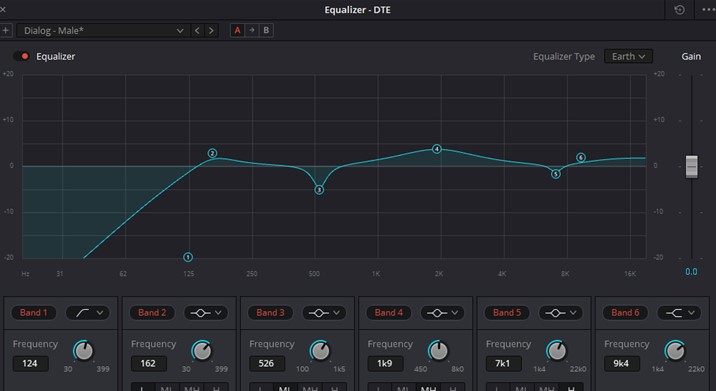Open Band 3 bell filter type dropdown

pyautogui.click(x=324, y=312)
